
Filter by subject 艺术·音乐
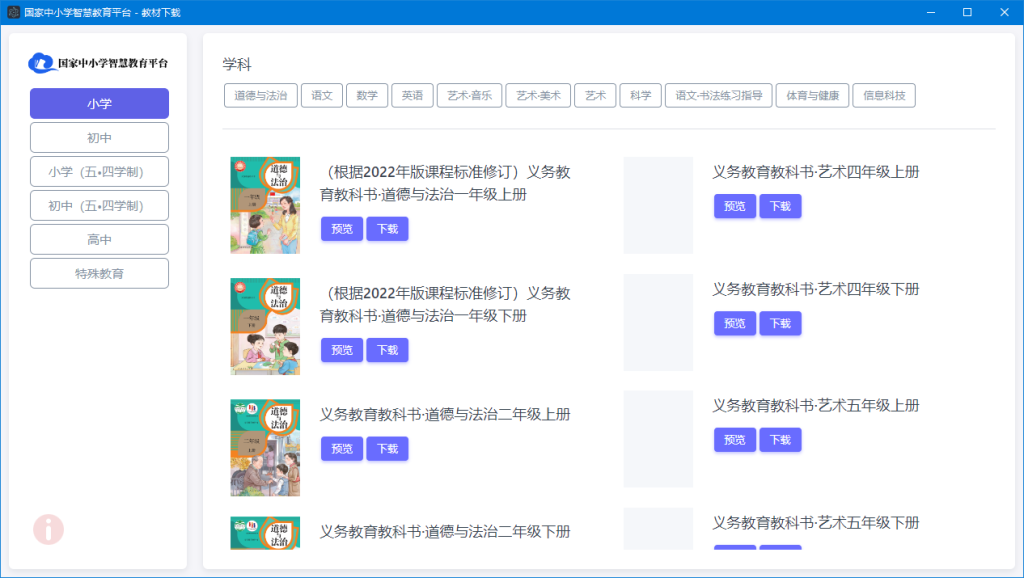(470, 95)
